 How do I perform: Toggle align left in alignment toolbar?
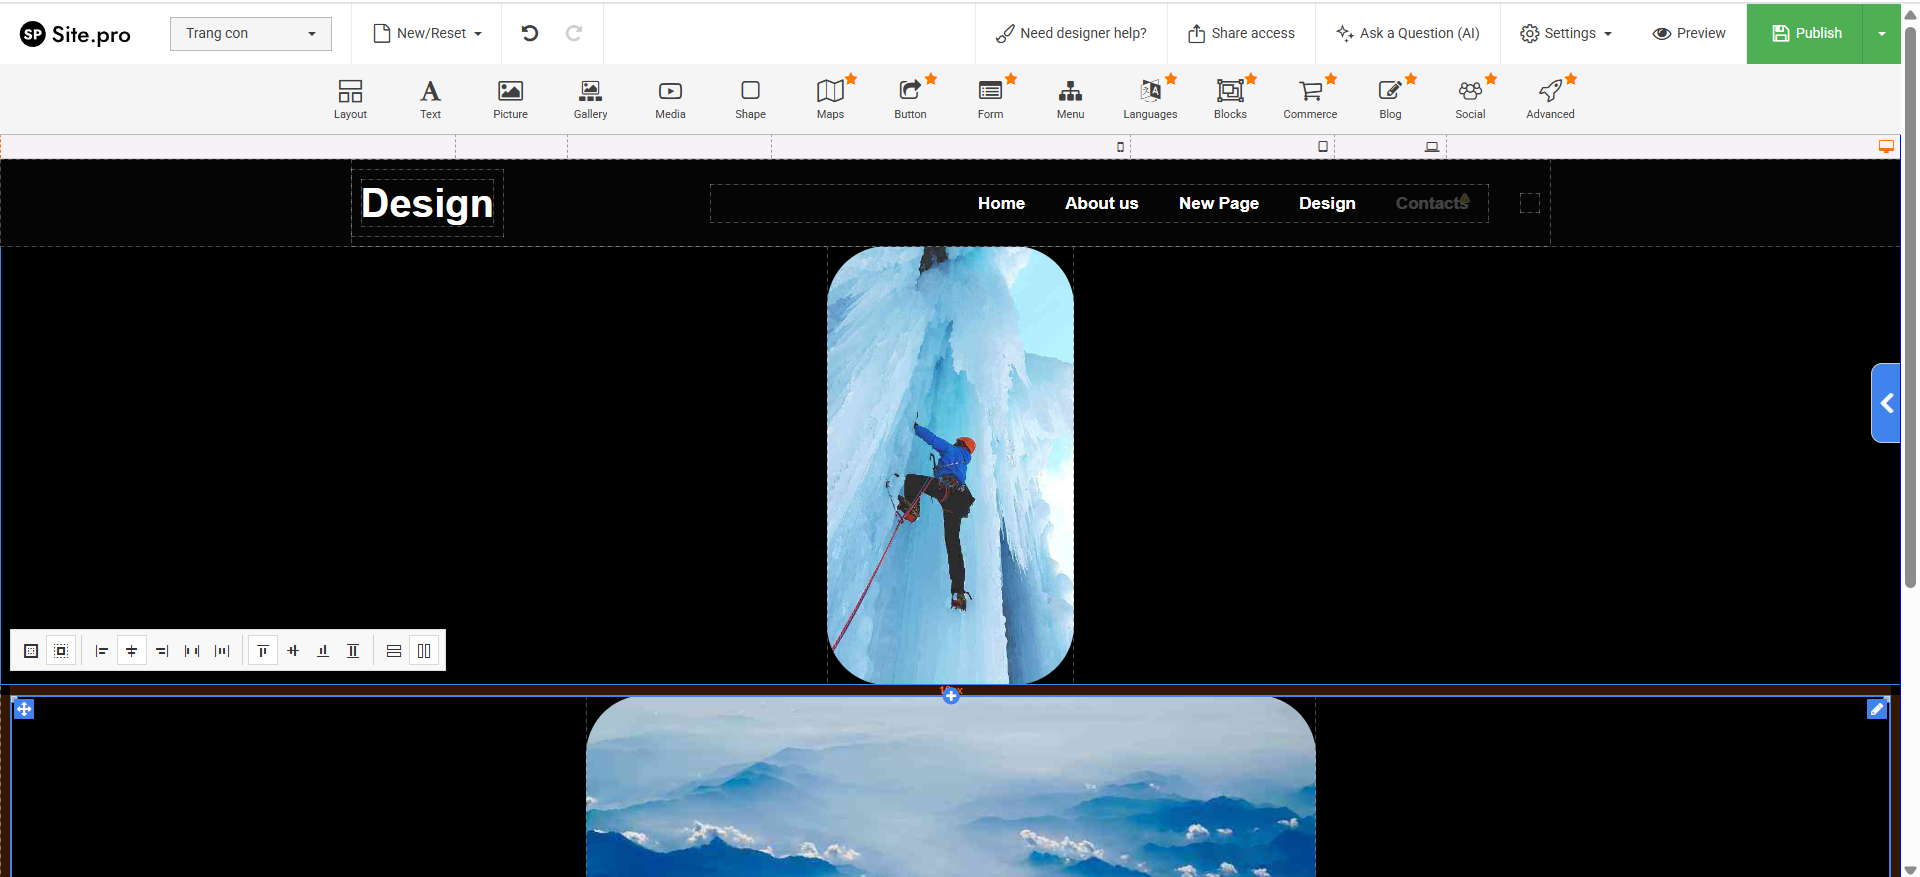pos(102,651)
